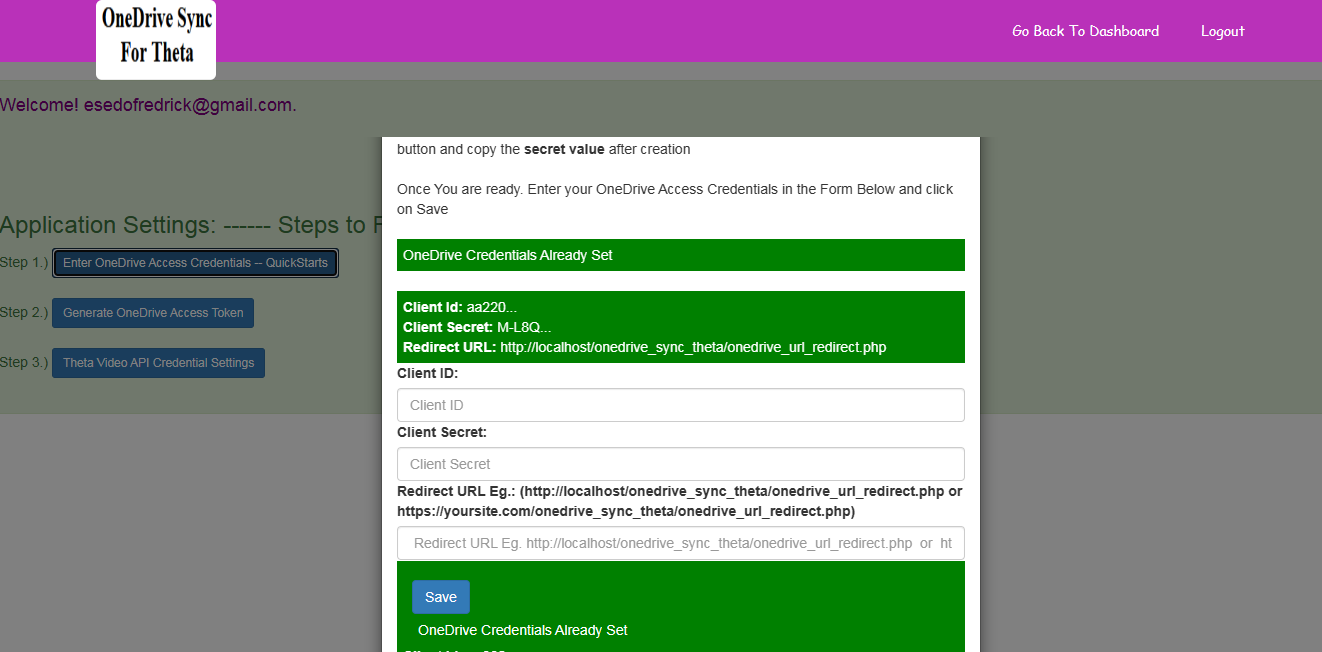This screenshot has width=1322, height=652.
Task: Click the Redirect URL localhost value in the green box
Action: 693,347
